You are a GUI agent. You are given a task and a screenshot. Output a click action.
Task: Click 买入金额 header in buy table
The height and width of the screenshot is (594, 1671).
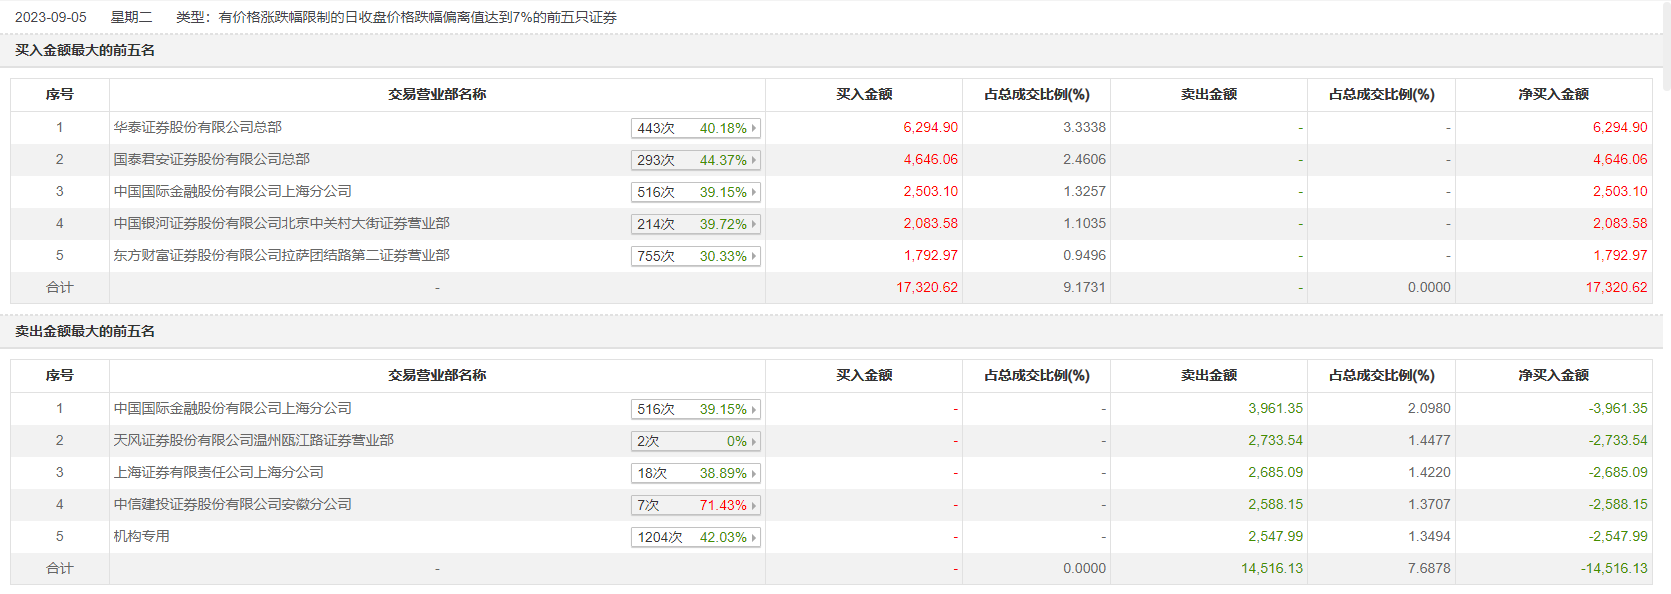(864, 94)
